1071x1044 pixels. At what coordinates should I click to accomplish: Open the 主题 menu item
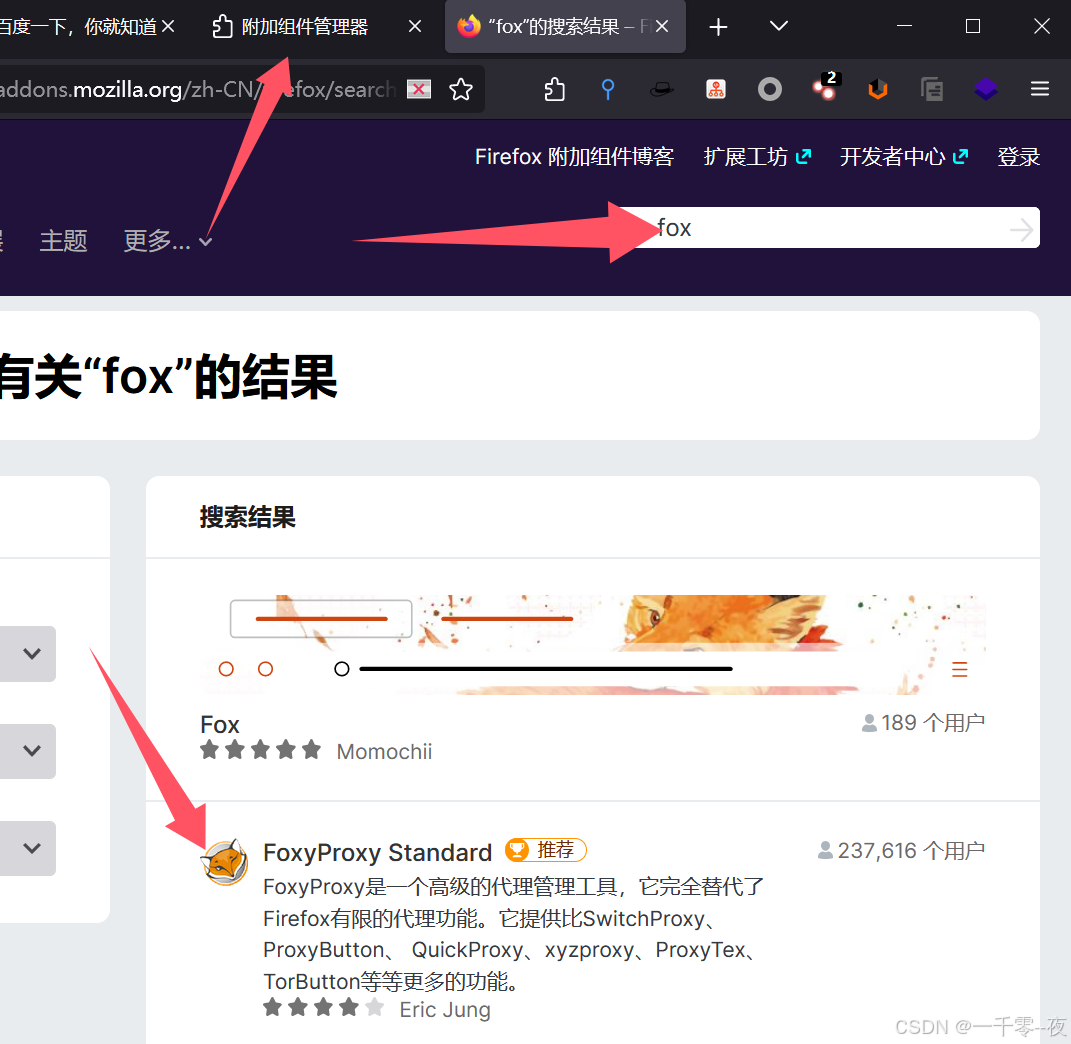[64, 241]
